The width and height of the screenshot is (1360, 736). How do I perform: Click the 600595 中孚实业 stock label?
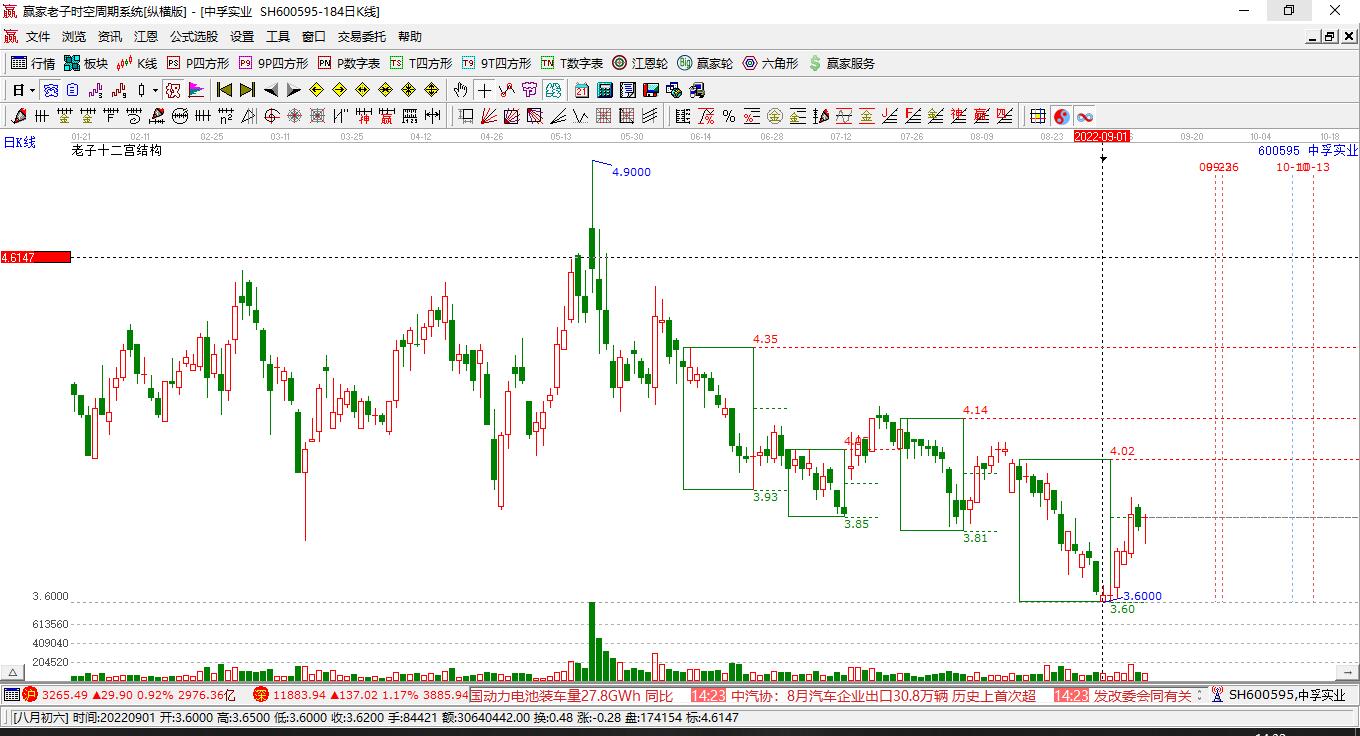click(x=1308, y=150)
